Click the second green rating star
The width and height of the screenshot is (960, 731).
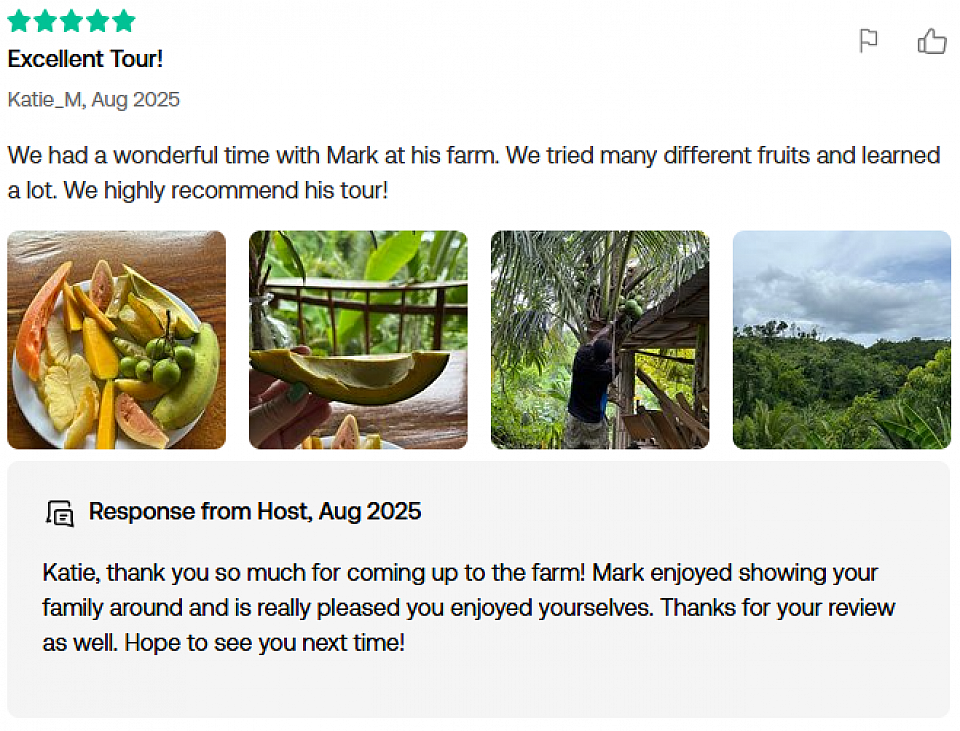coord(45,21)
